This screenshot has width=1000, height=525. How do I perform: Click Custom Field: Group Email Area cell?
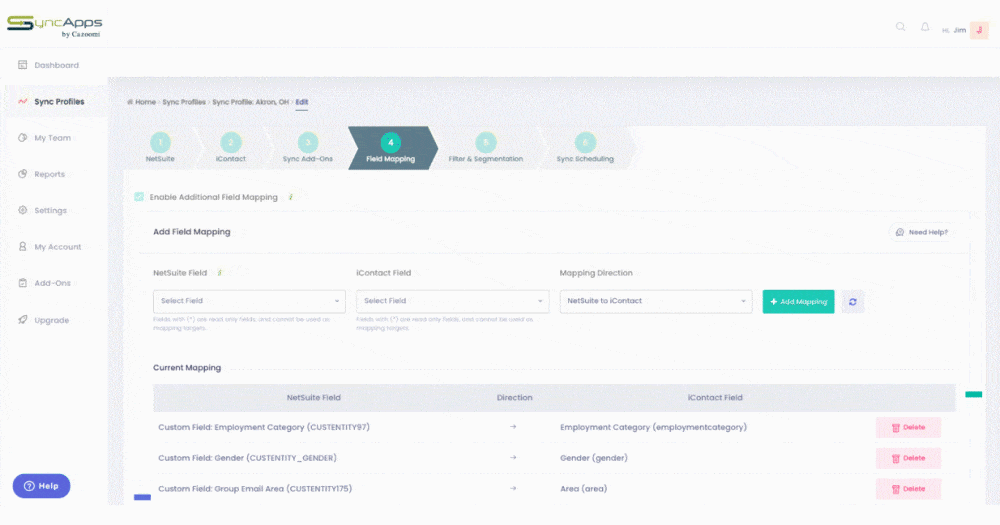click(255, 489)
